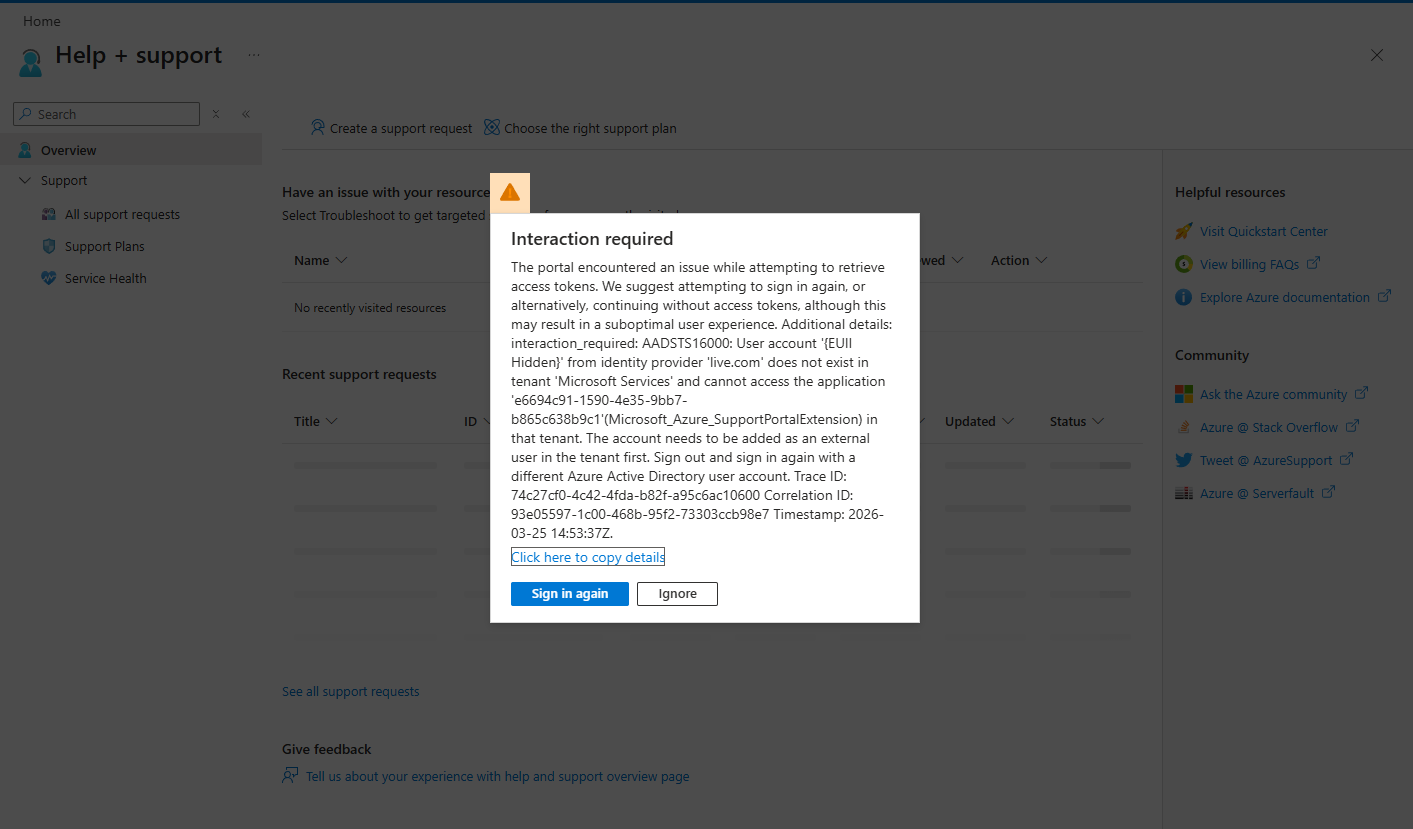The height and width of the screenshot is (829, 1413).
Task: Click See all support requests link
Action: 351,691
